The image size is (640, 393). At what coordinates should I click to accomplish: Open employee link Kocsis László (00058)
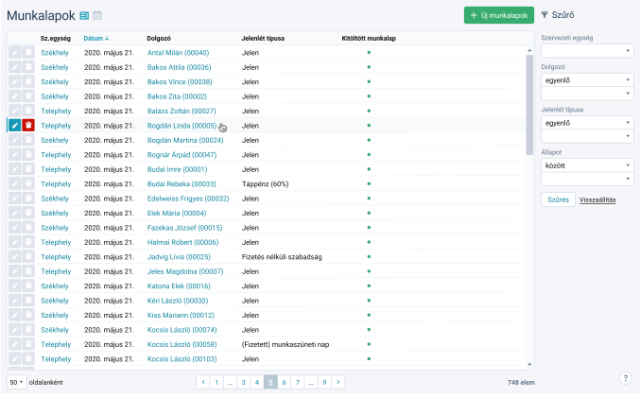(182, 344)
